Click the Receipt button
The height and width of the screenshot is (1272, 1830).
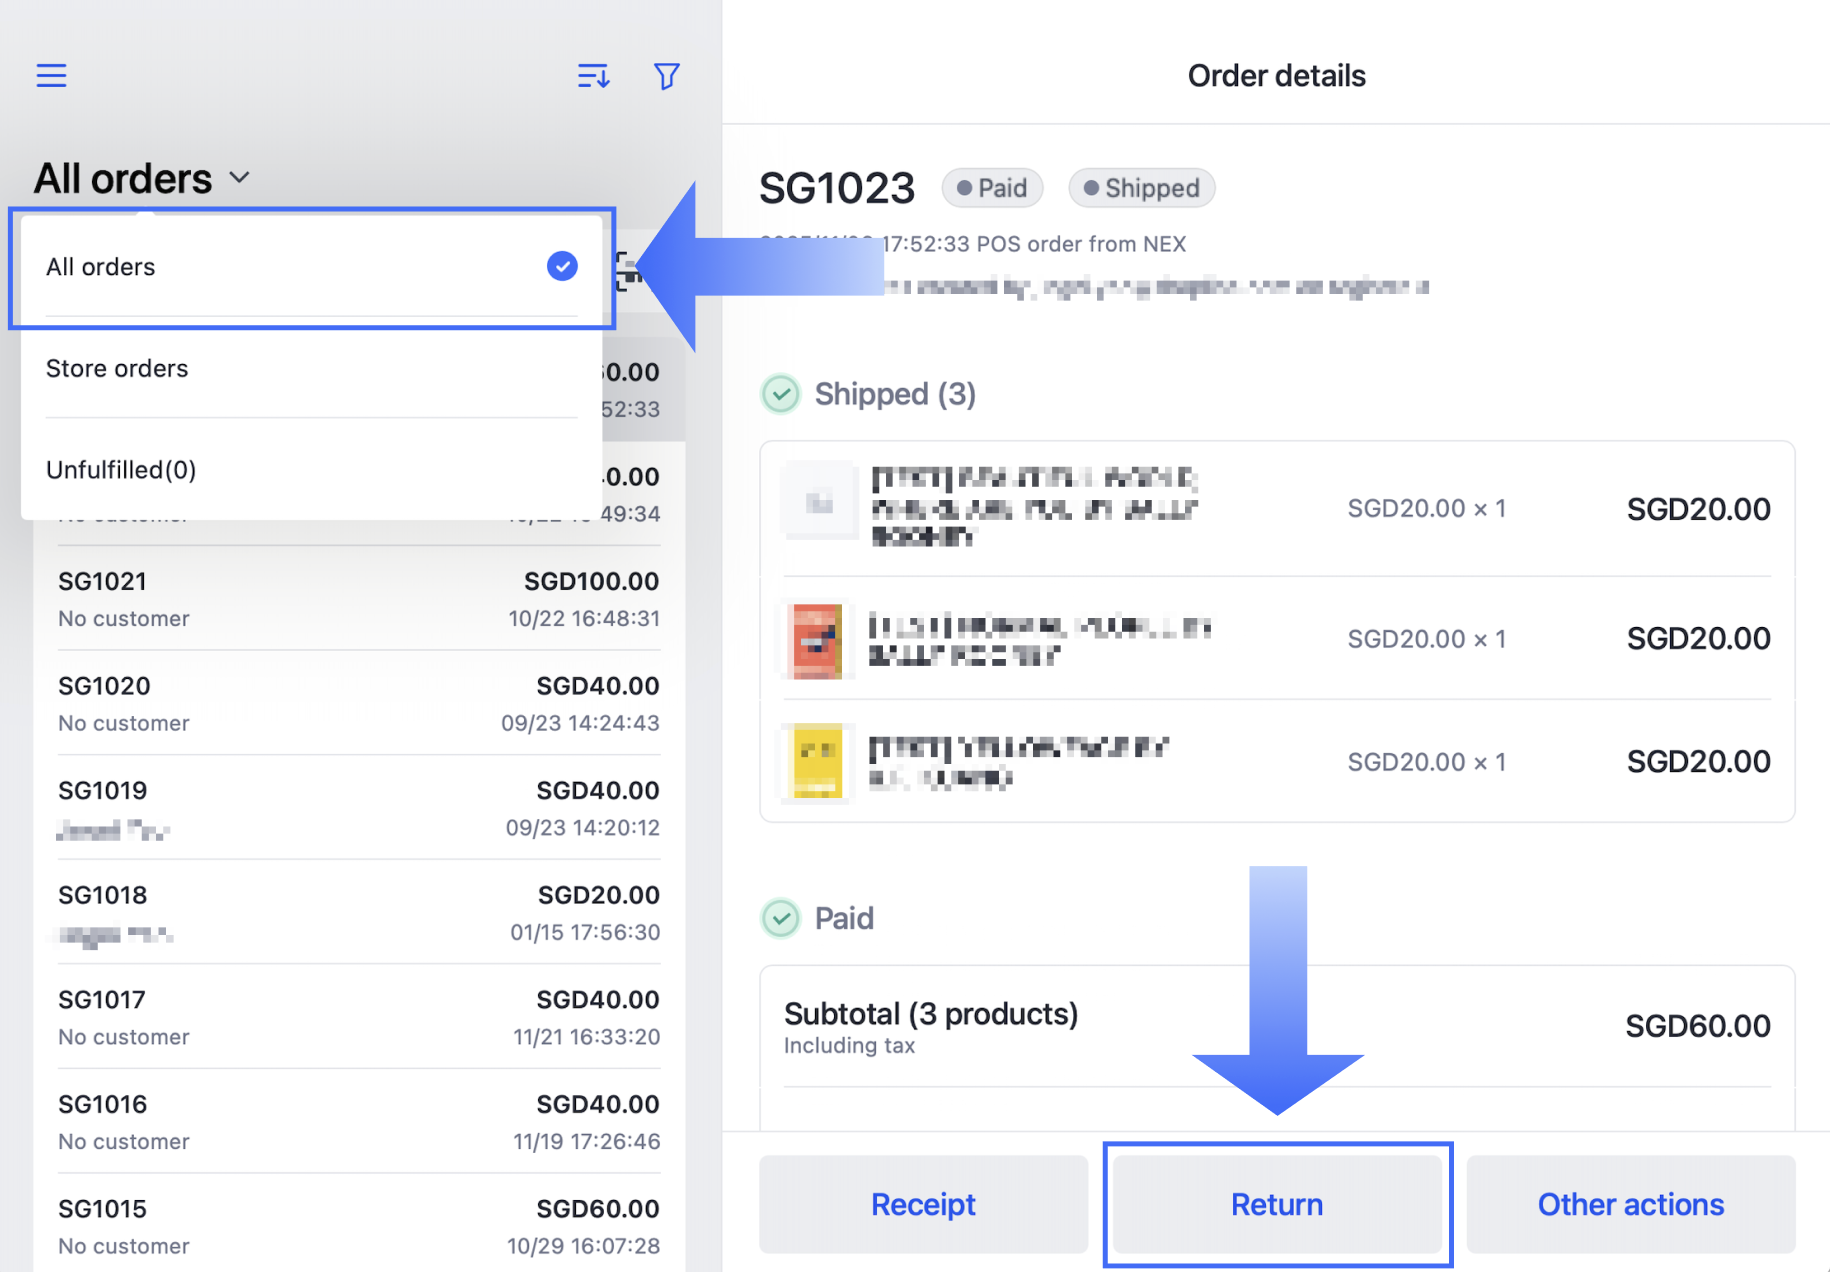(x=923, y=1204)
